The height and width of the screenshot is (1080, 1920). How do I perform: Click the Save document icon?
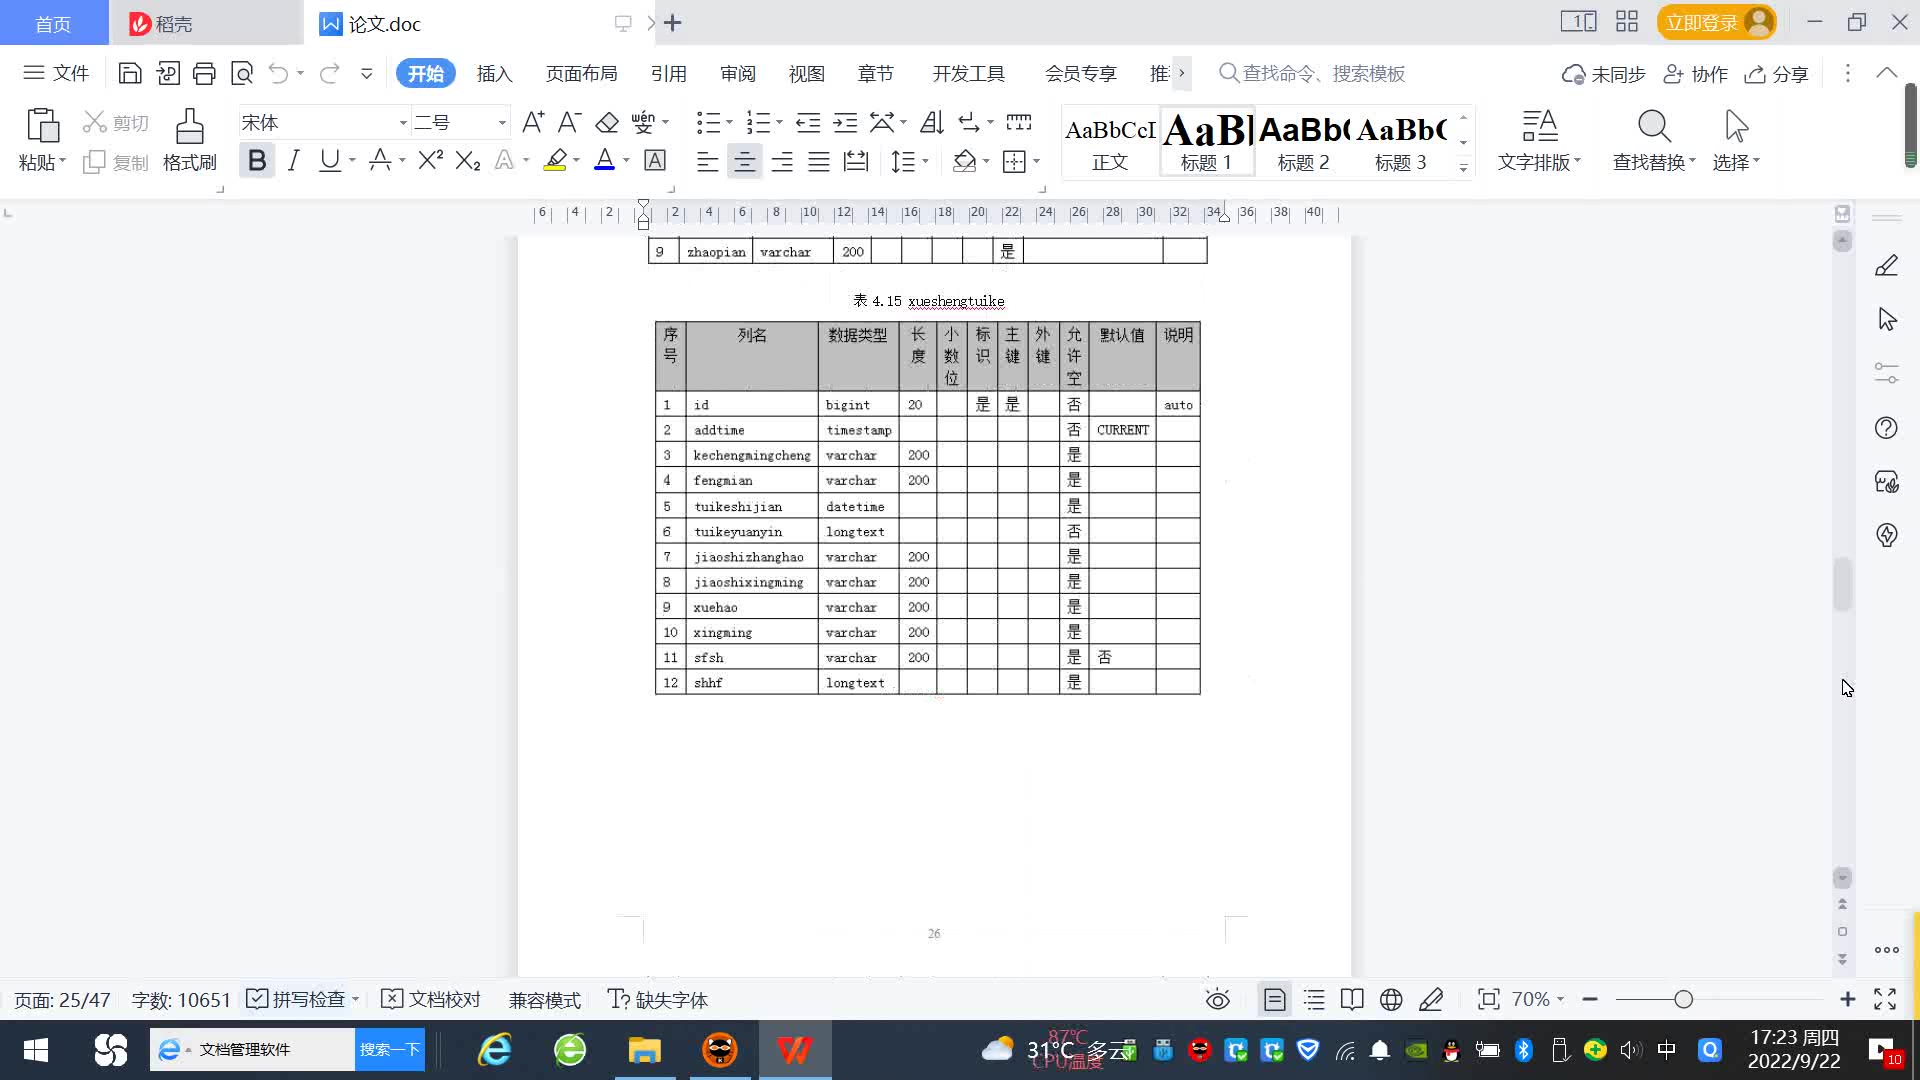[x=130, y=73]
